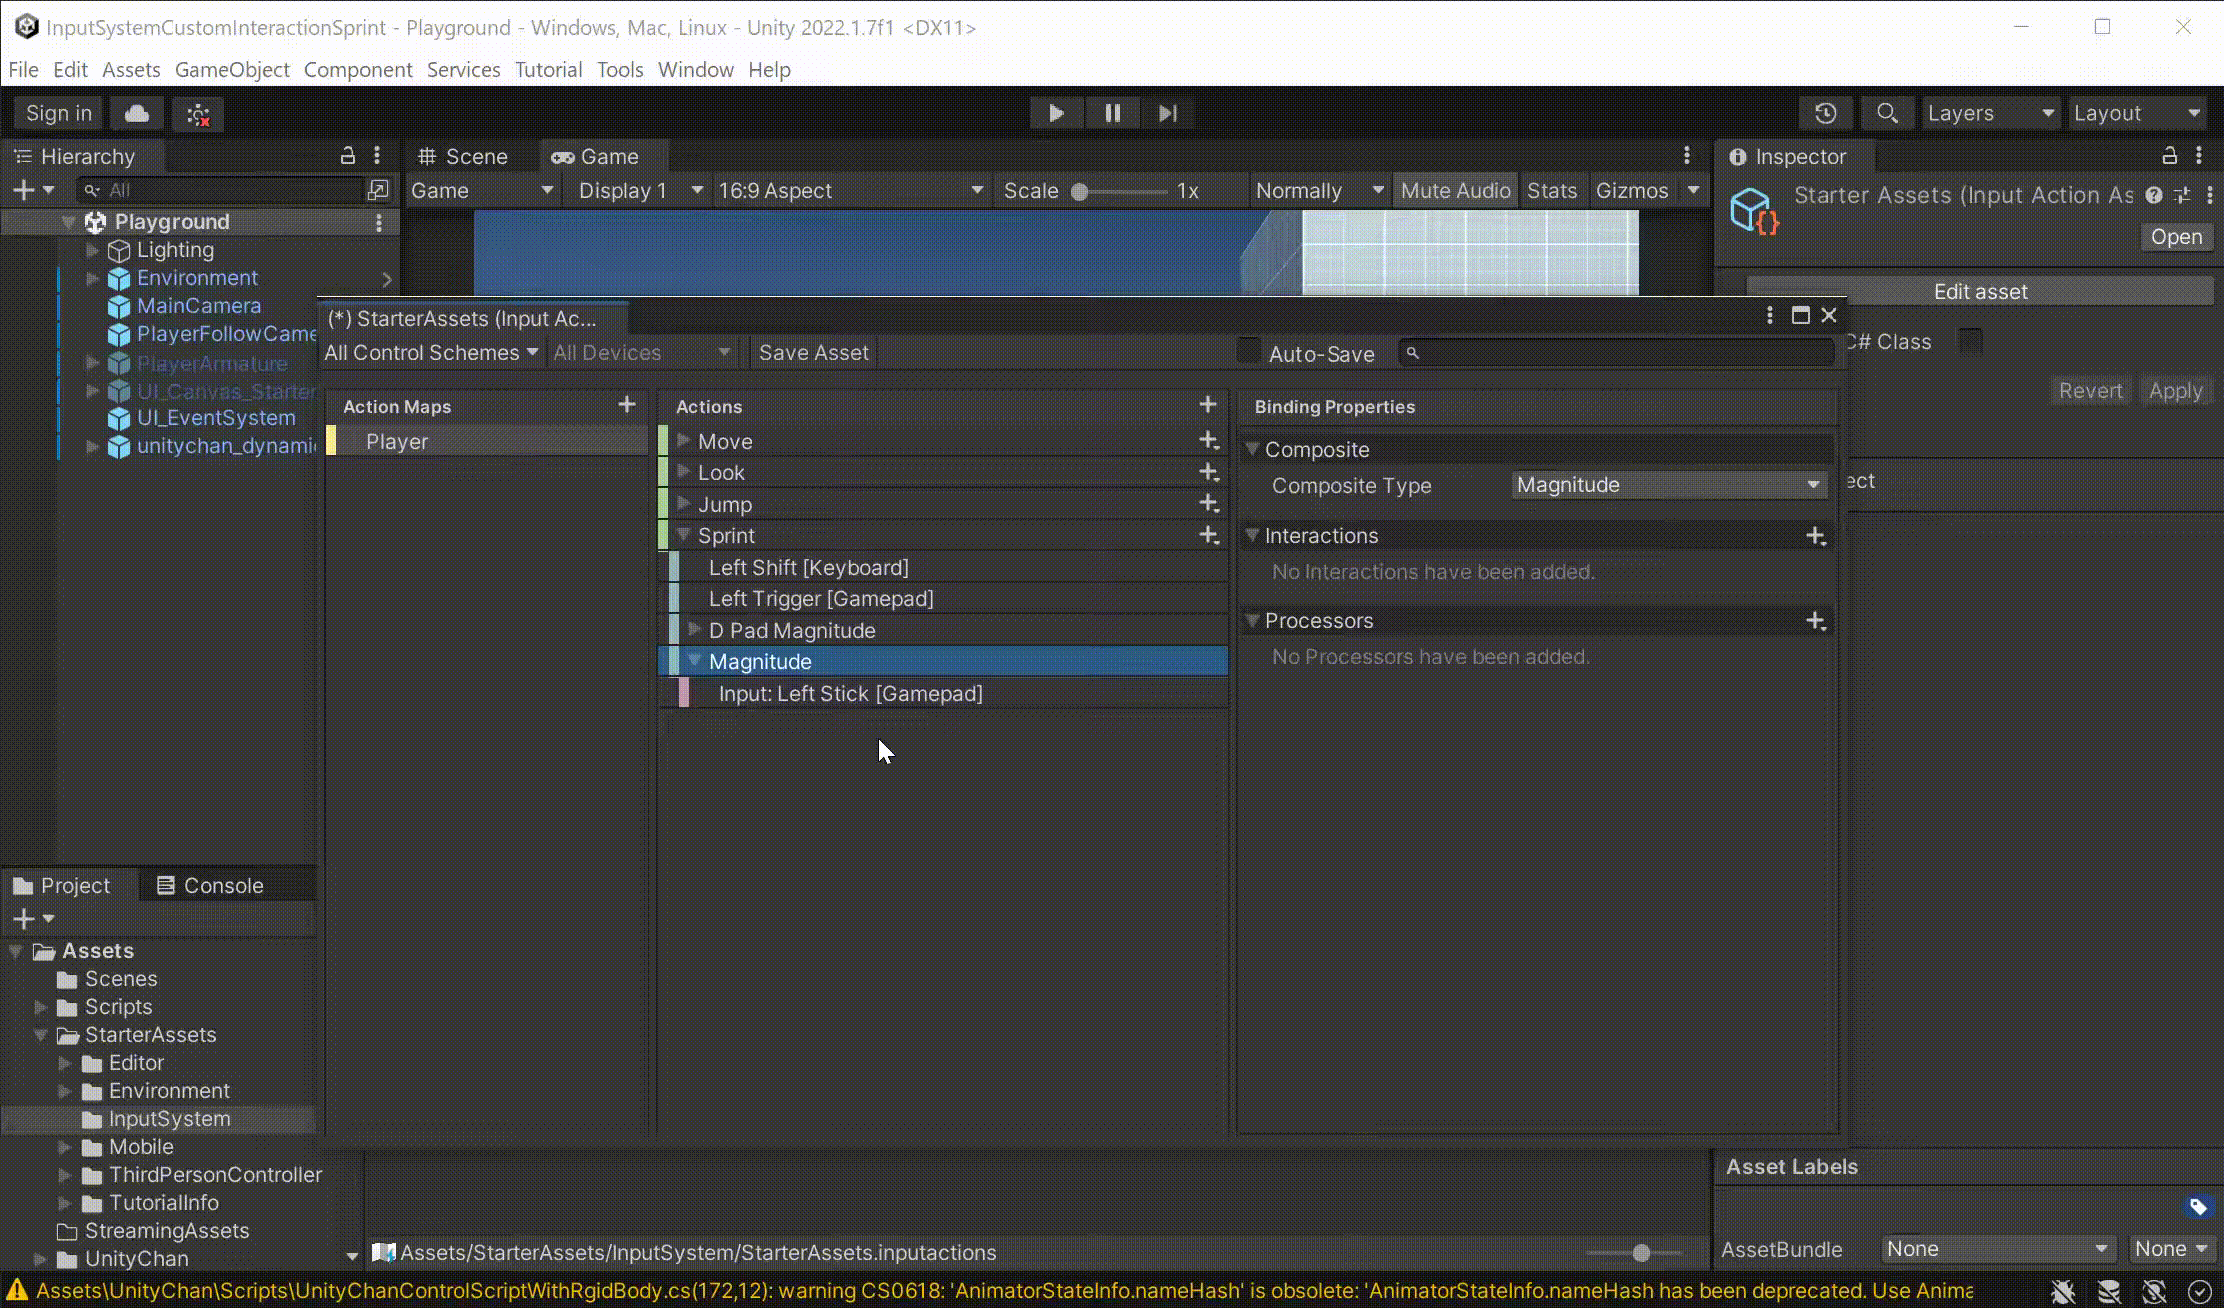Image resolution: width=2224 pixels, height=1308 pixels.
Task: Toggle the Inspector lock icon
Action: click(x=2169, y=156)
